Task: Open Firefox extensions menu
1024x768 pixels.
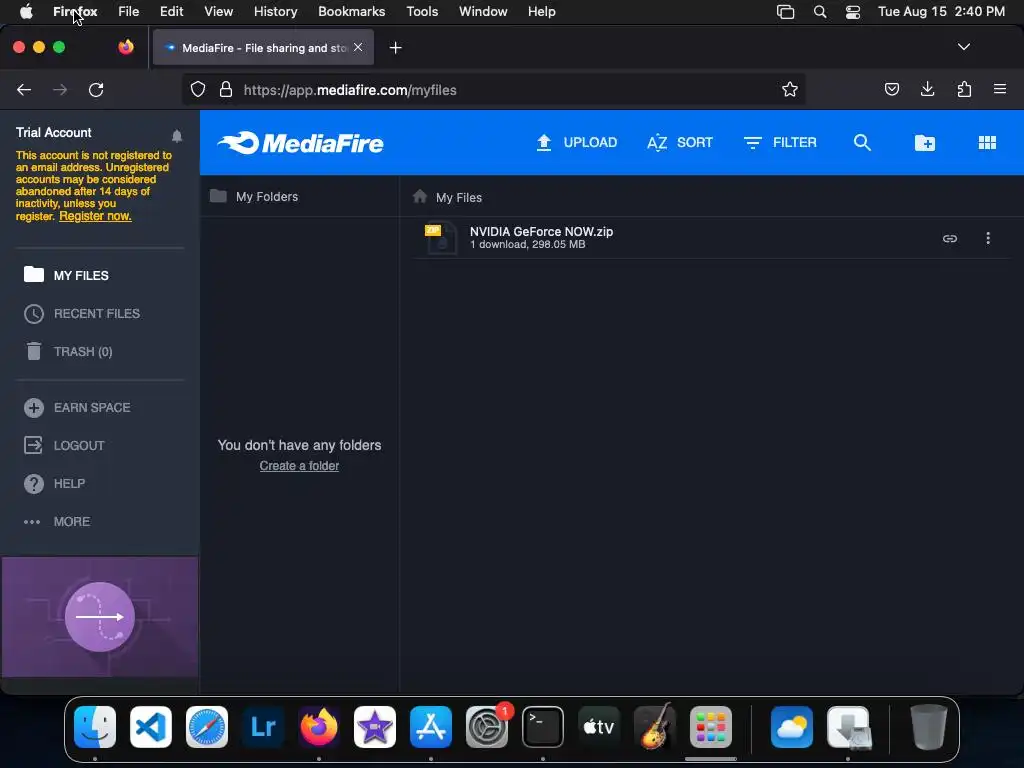Action: (x=964, y=89)
